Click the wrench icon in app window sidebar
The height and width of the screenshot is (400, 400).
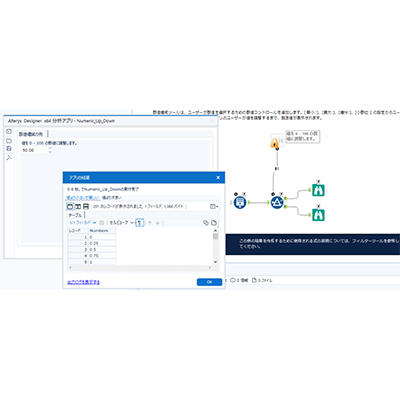pyautogui.click(x=9, y=157)
